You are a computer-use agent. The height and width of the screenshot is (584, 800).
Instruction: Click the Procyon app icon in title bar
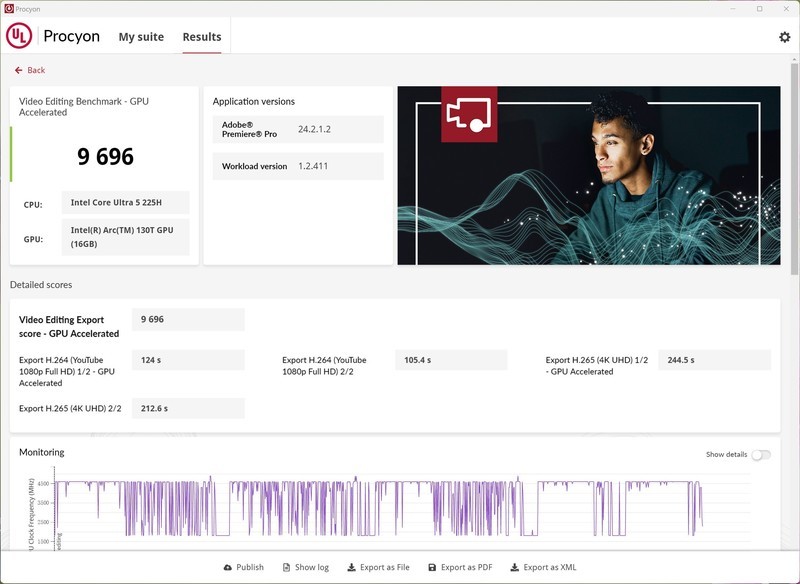(9, 8)
